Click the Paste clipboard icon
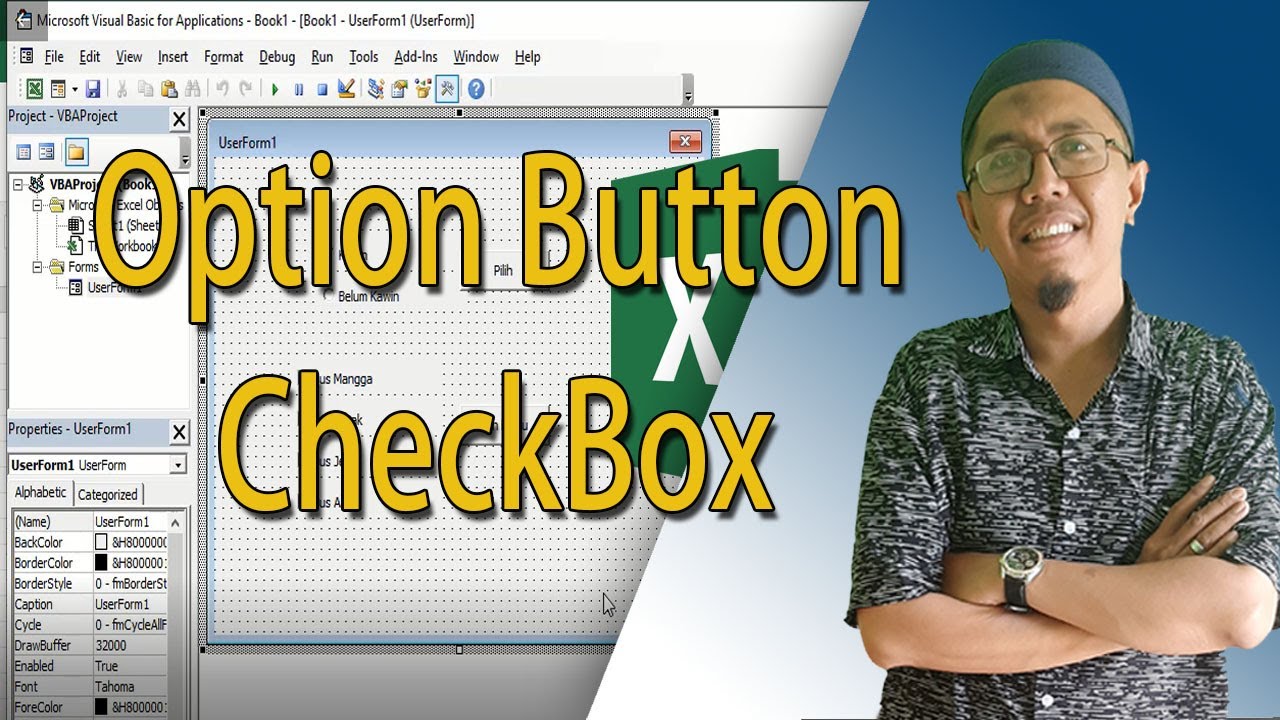The height and width of the screenshot is (720, 1280). click(x=169, y=89)
